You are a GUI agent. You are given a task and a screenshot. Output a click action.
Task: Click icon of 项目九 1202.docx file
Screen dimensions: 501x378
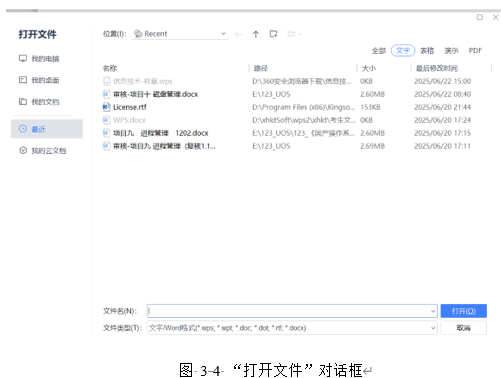106,133
